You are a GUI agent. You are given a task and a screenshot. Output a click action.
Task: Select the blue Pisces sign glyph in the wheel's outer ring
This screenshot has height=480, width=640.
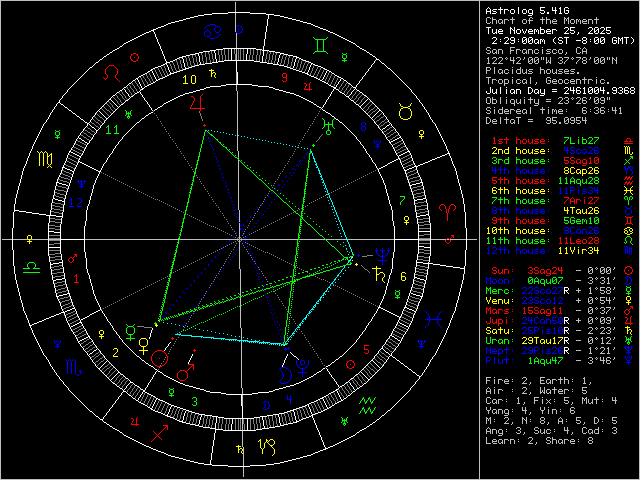point(433,320)
